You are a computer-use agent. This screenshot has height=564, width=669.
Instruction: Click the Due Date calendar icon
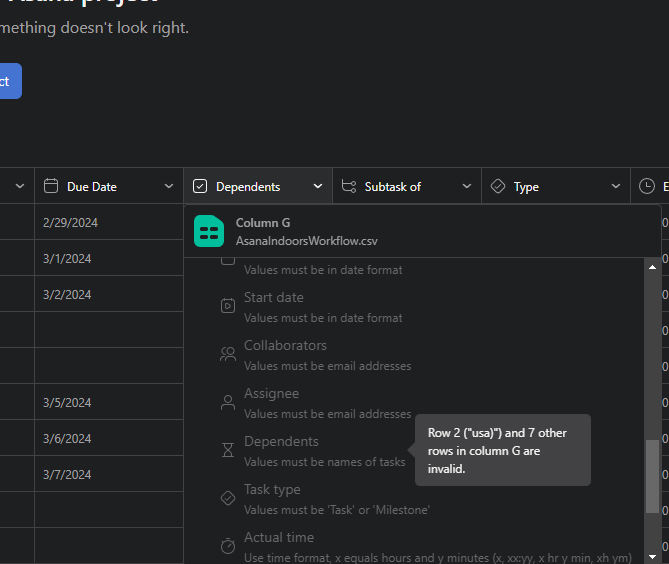(51, 186)
